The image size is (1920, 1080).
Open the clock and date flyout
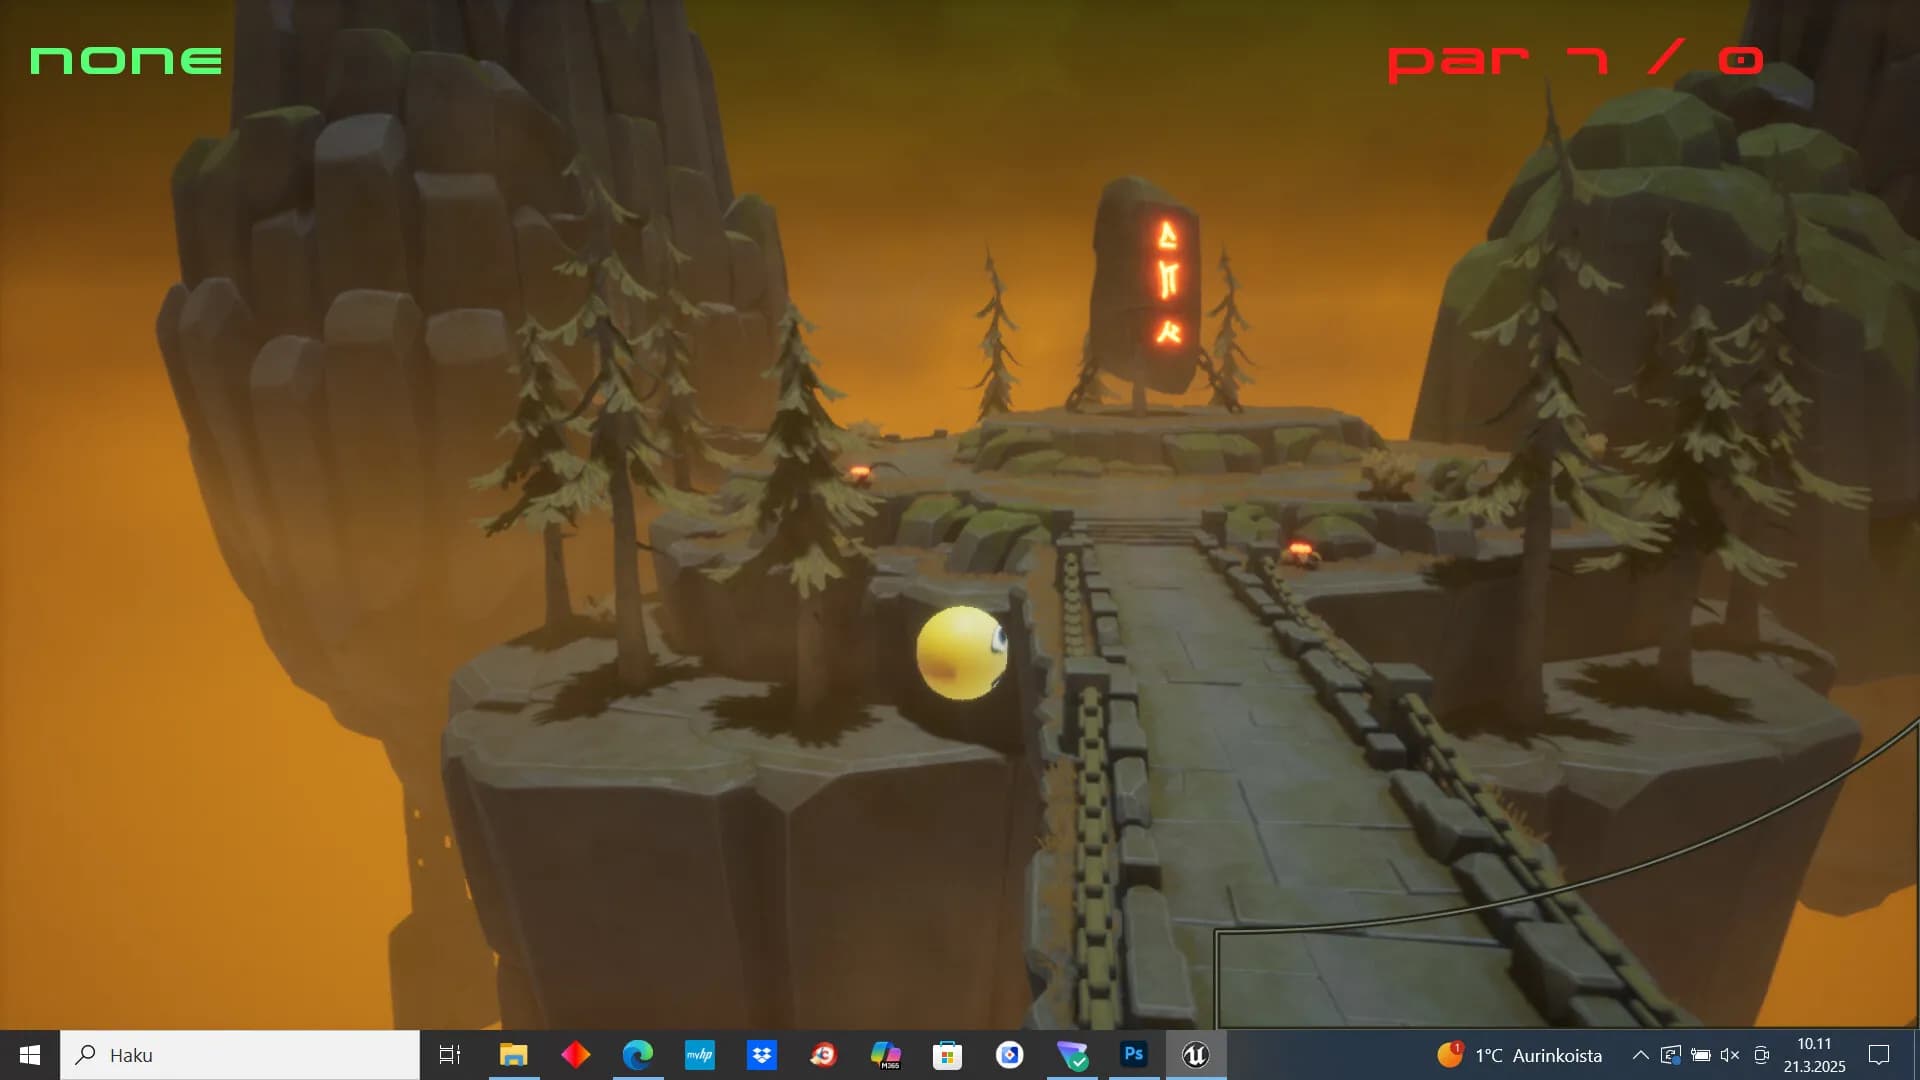pos(1814,1055)
